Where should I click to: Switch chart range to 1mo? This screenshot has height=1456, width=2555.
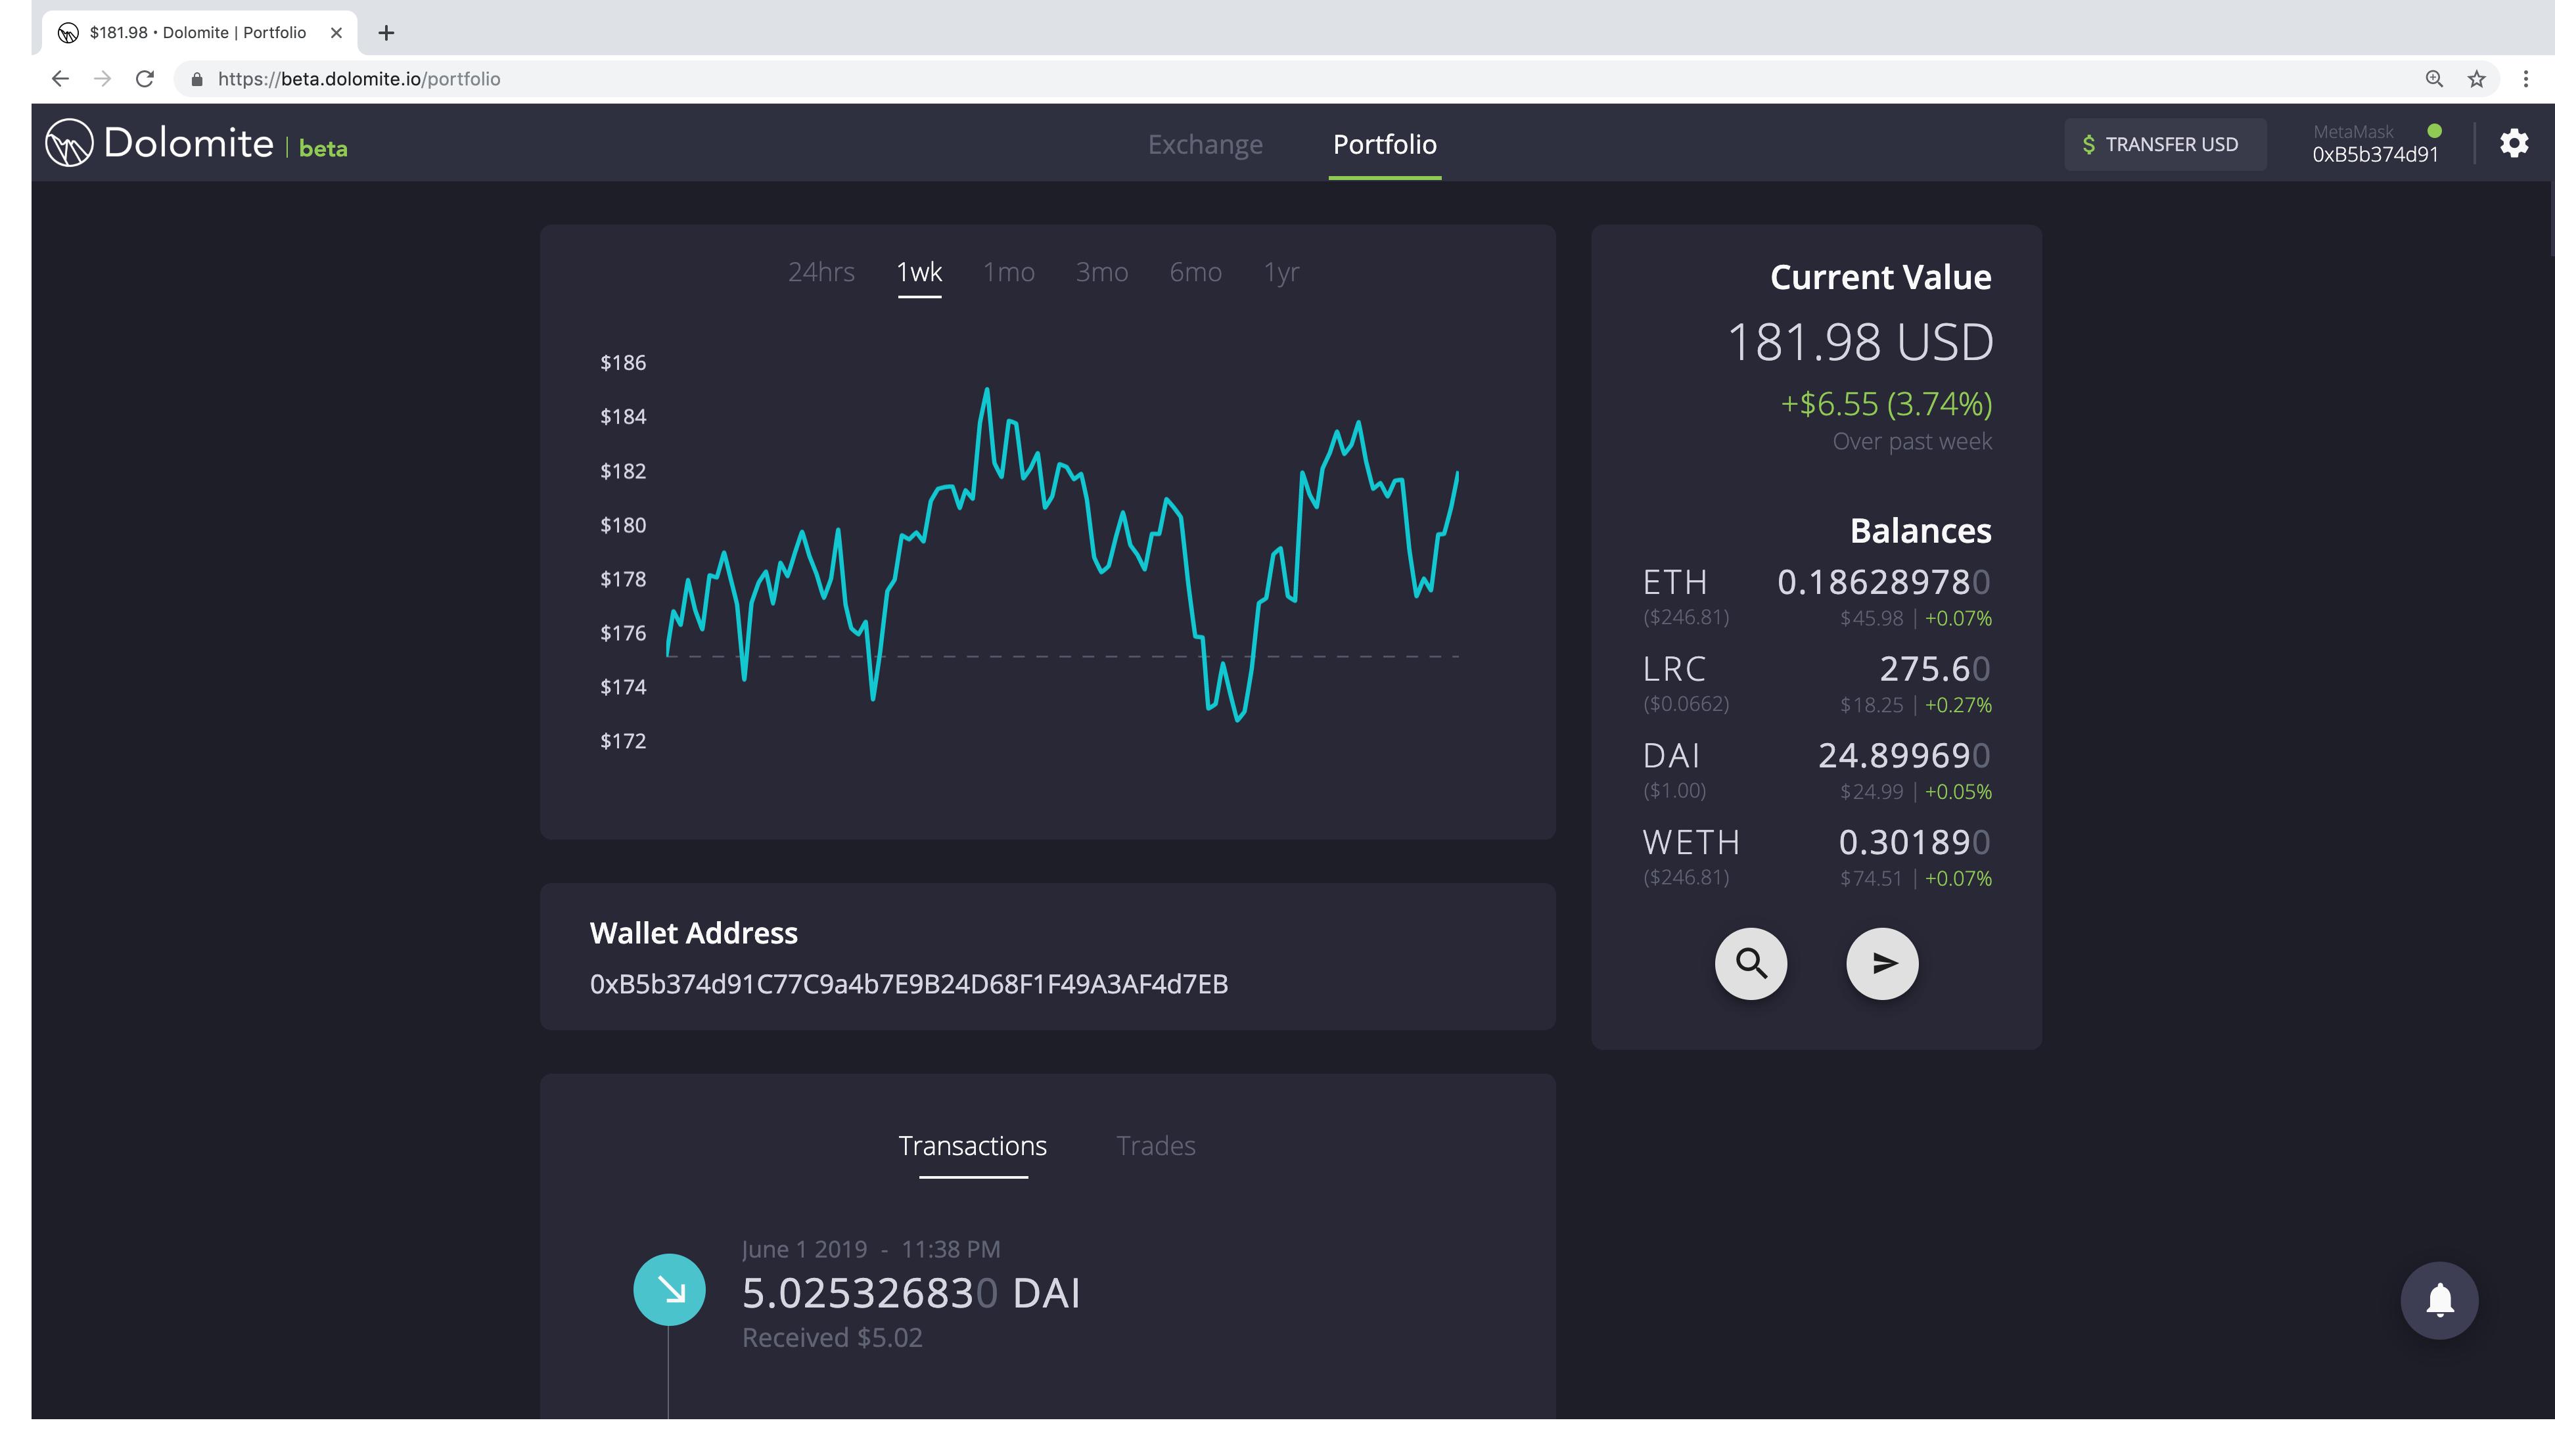click(x=1008, y=272)
